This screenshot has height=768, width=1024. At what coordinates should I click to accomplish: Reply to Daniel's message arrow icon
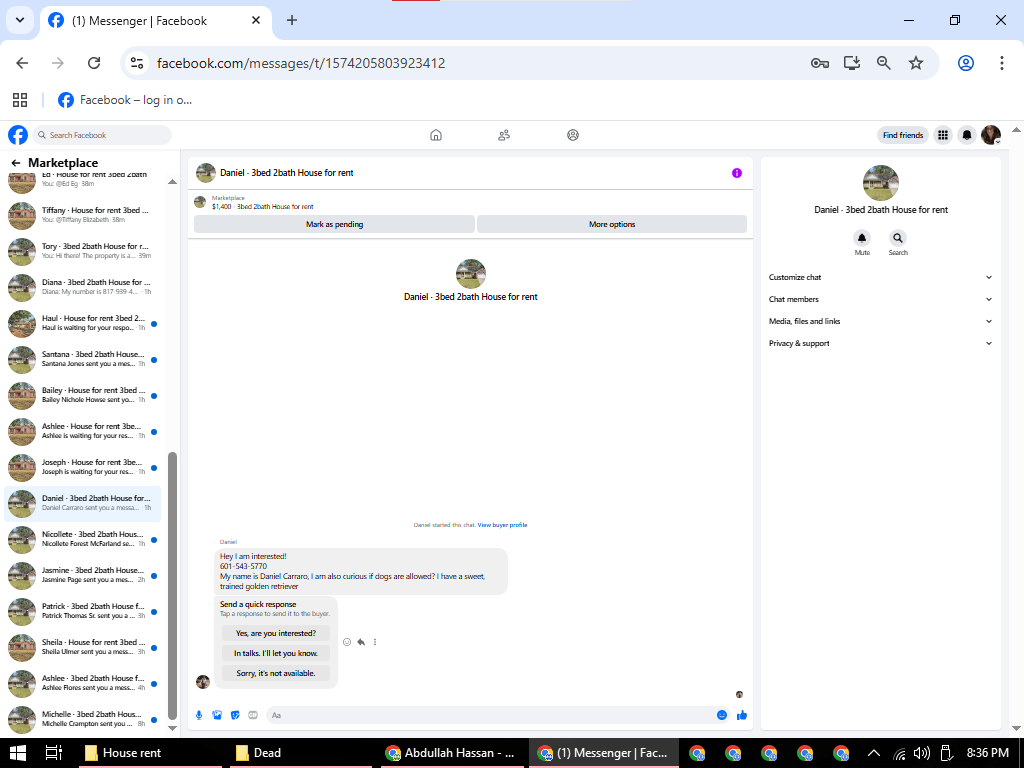[x=361, y=642]
